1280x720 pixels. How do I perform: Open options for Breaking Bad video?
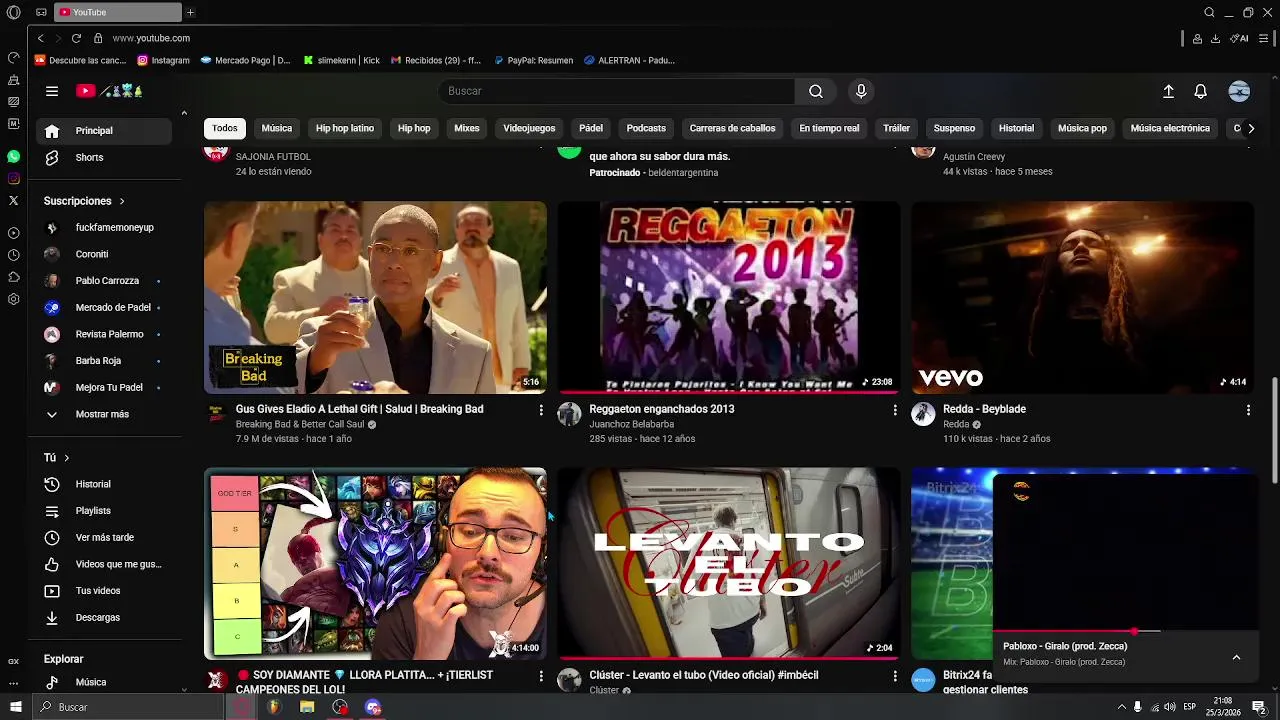pyautogui.click(x=541, y=410)
